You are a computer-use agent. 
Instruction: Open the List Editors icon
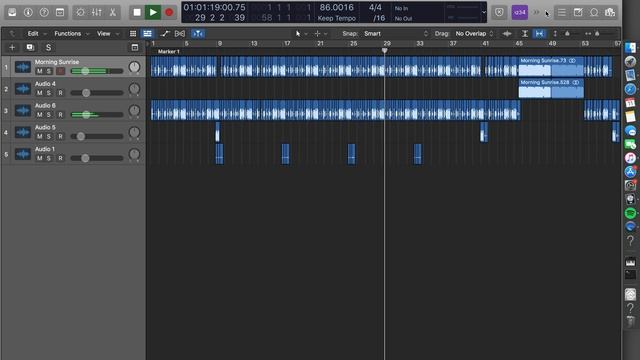[562, 13]
